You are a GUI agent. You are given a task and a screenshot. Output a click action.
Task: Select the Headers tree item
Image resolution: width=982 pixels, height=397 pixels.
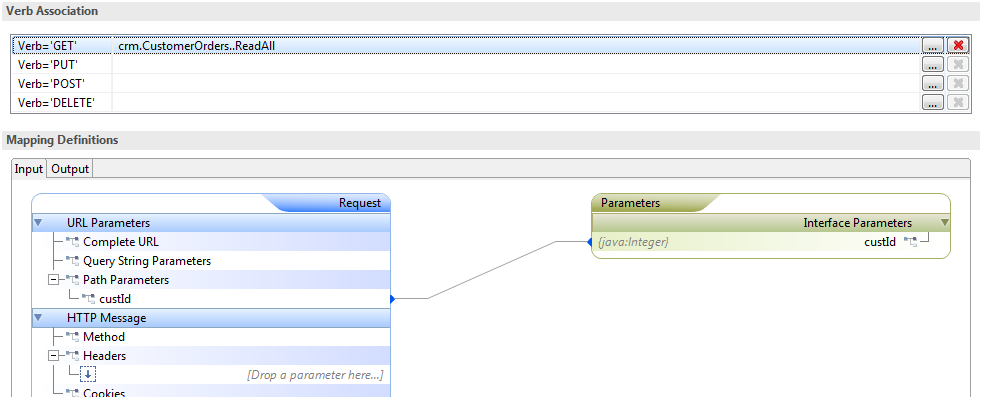pos(105,356)
